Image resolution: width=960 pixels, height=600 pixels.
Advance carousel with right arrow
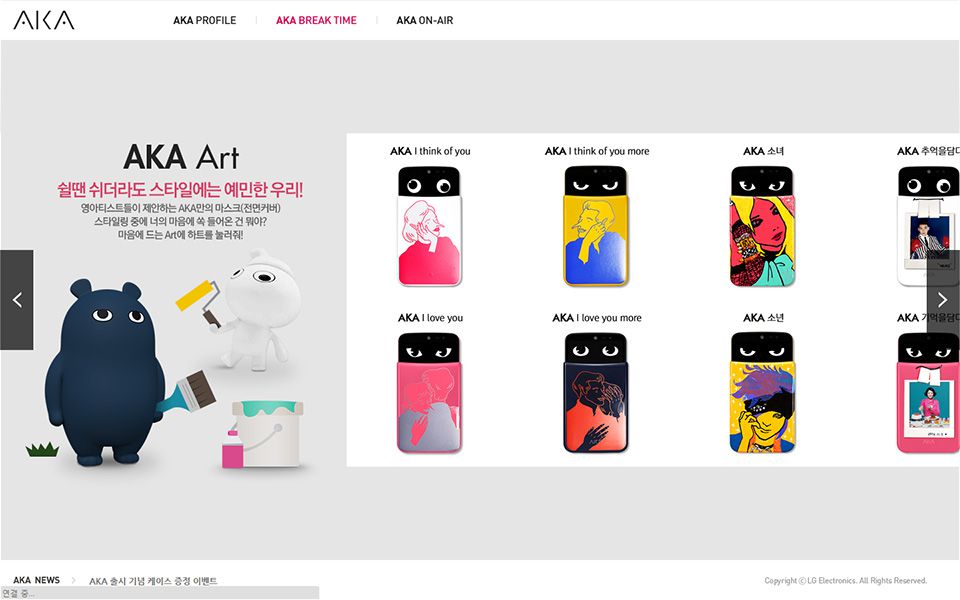[943, 300]
